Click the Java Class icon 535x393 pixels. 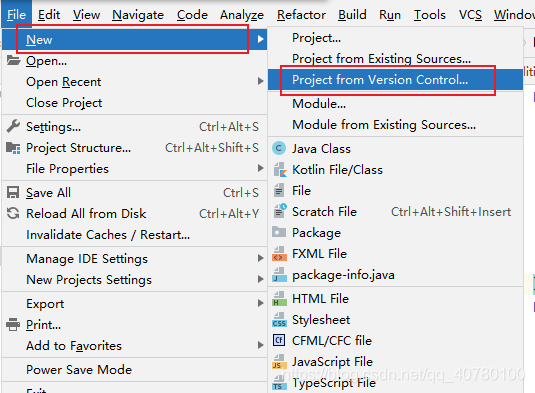pos(279,148)
